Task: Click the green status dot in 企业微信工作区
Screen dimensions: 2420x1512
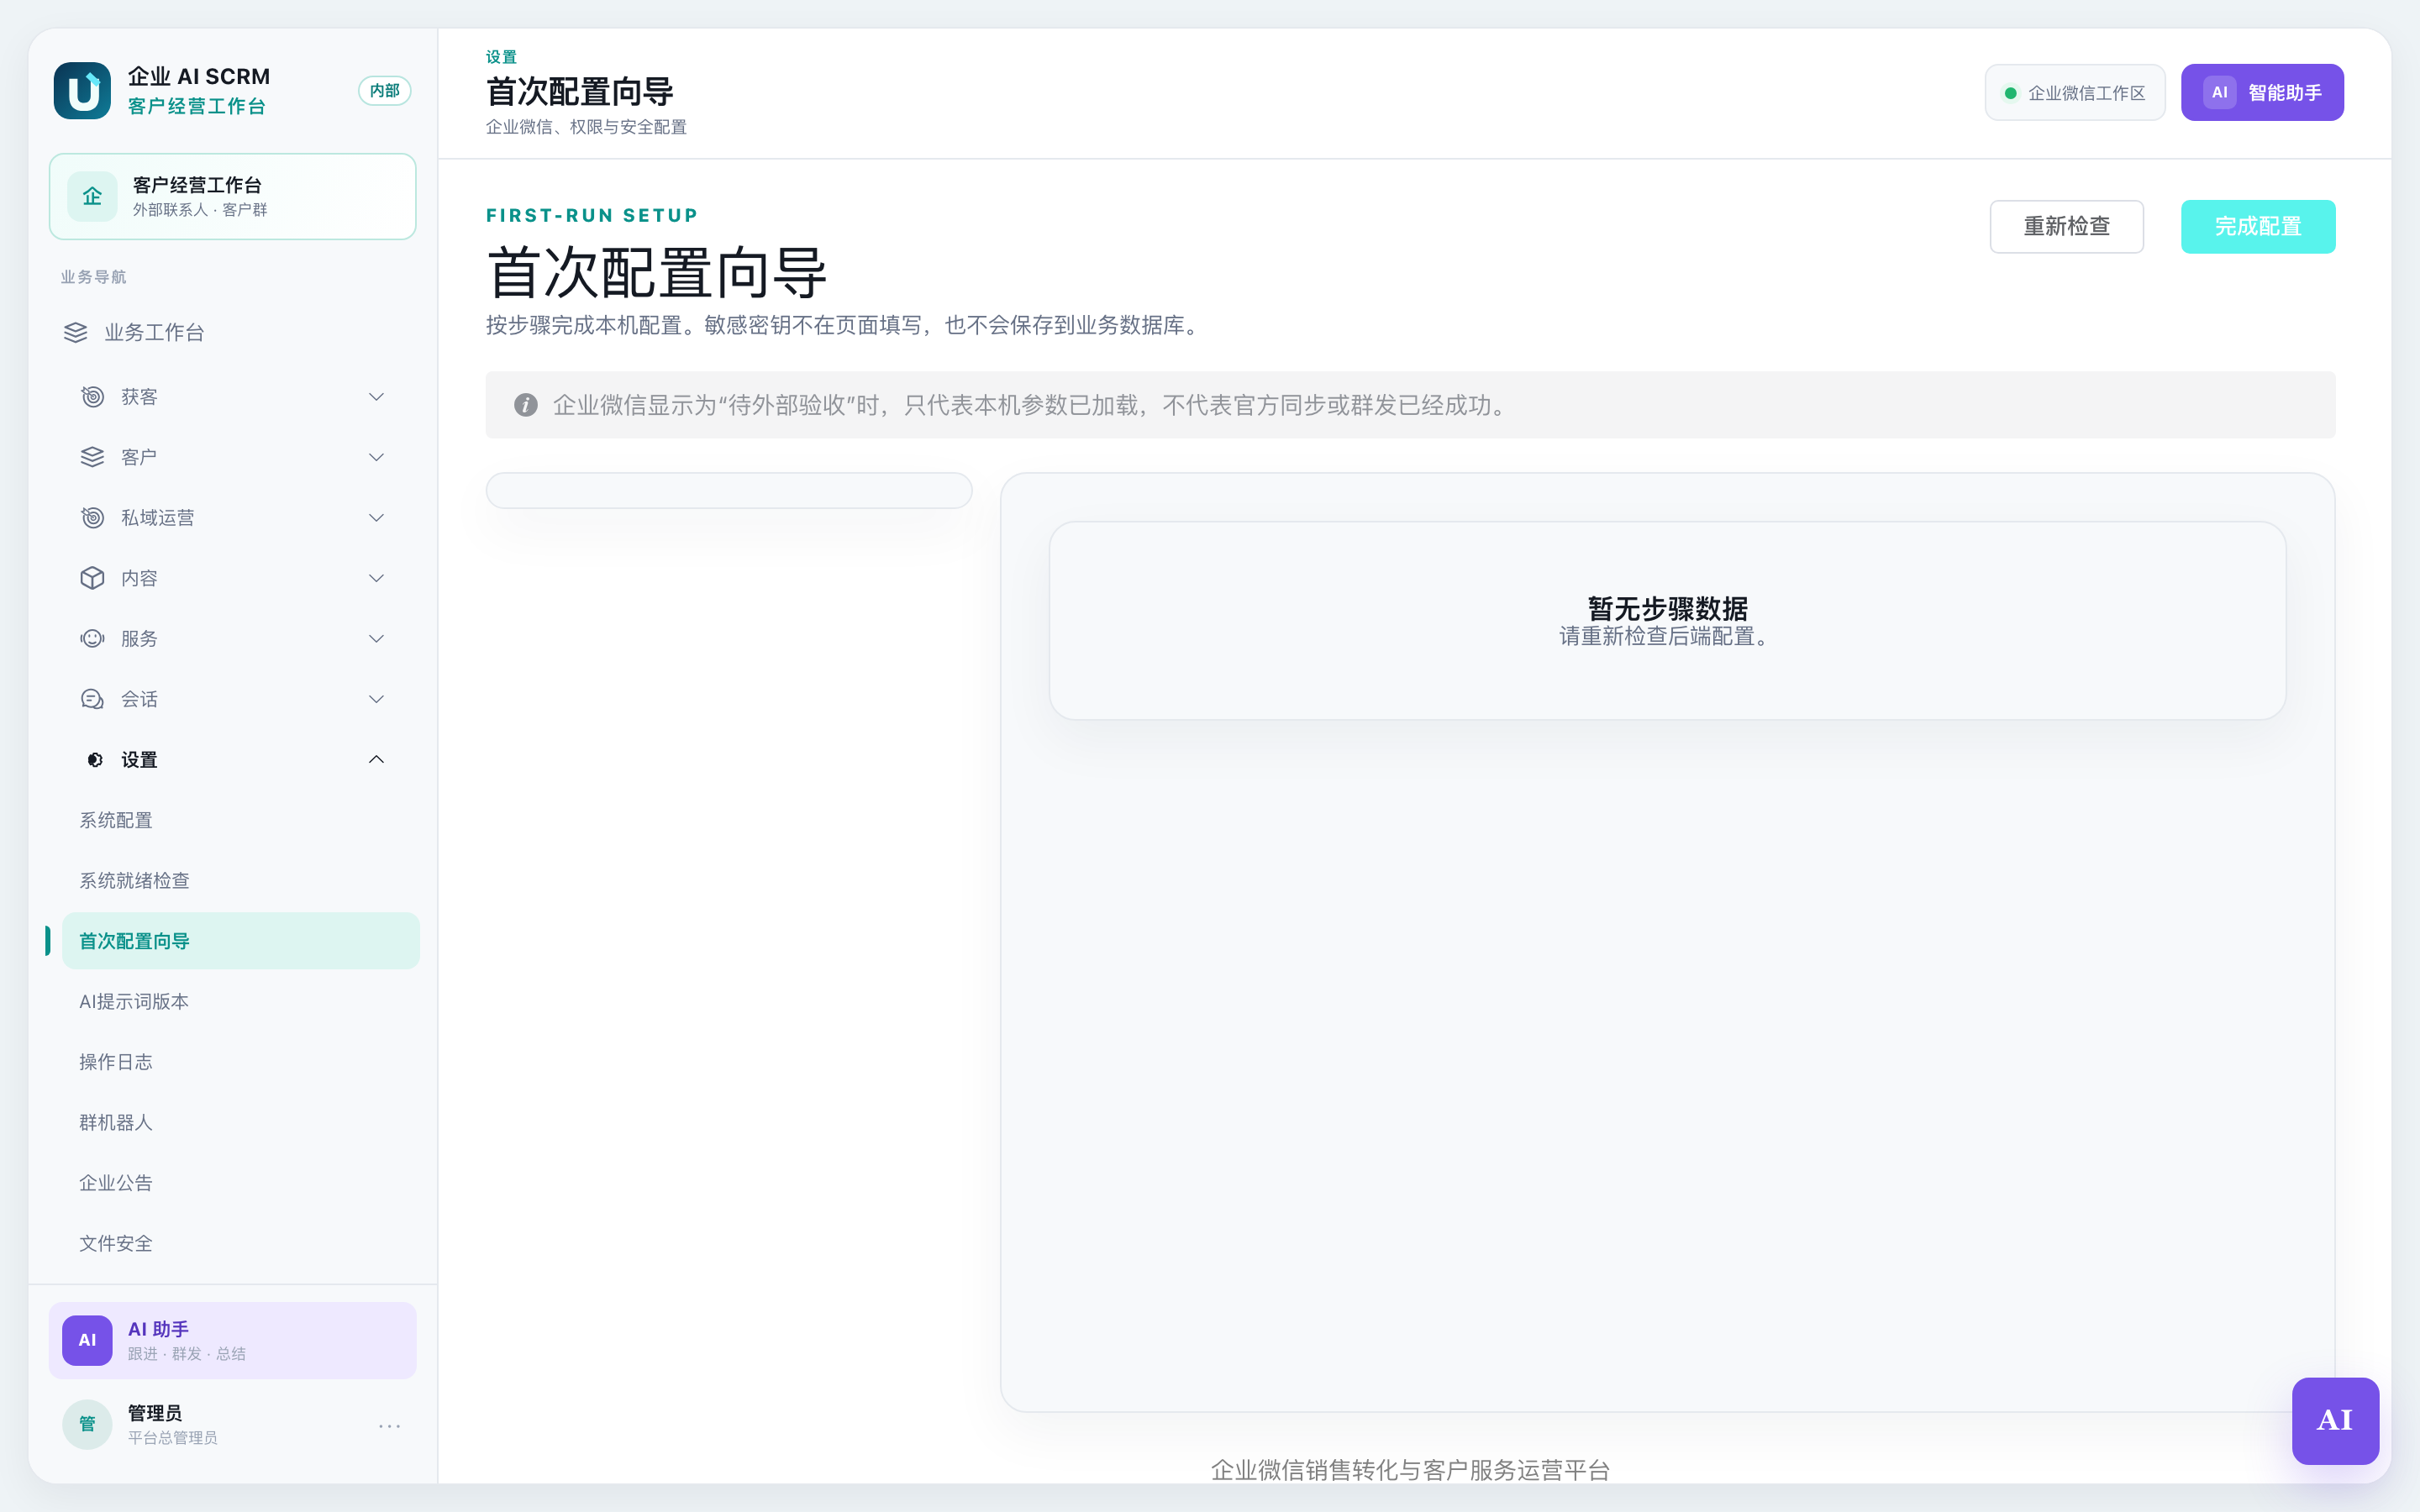Action: (2010, 93)
